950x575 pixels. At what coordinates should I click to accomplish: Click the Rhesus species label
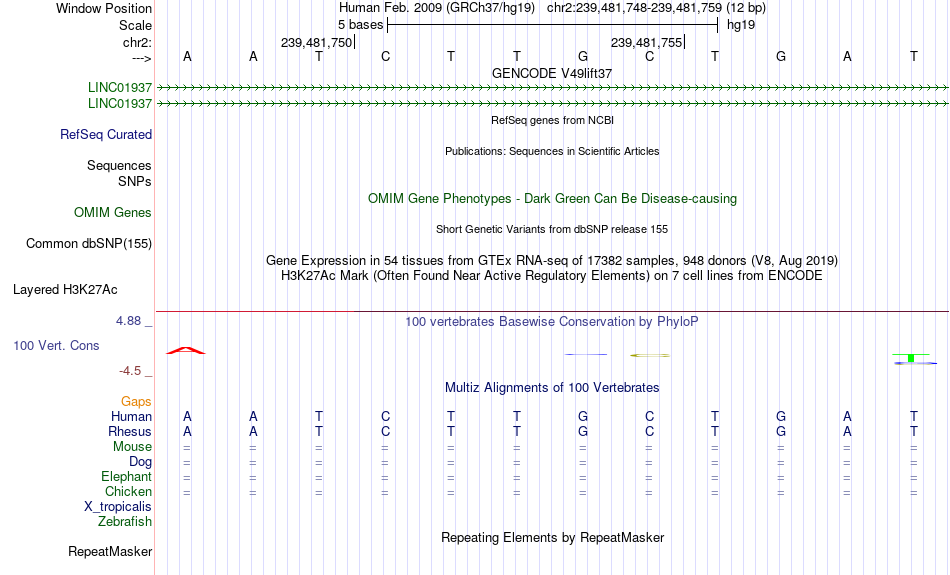click(130, 431)
